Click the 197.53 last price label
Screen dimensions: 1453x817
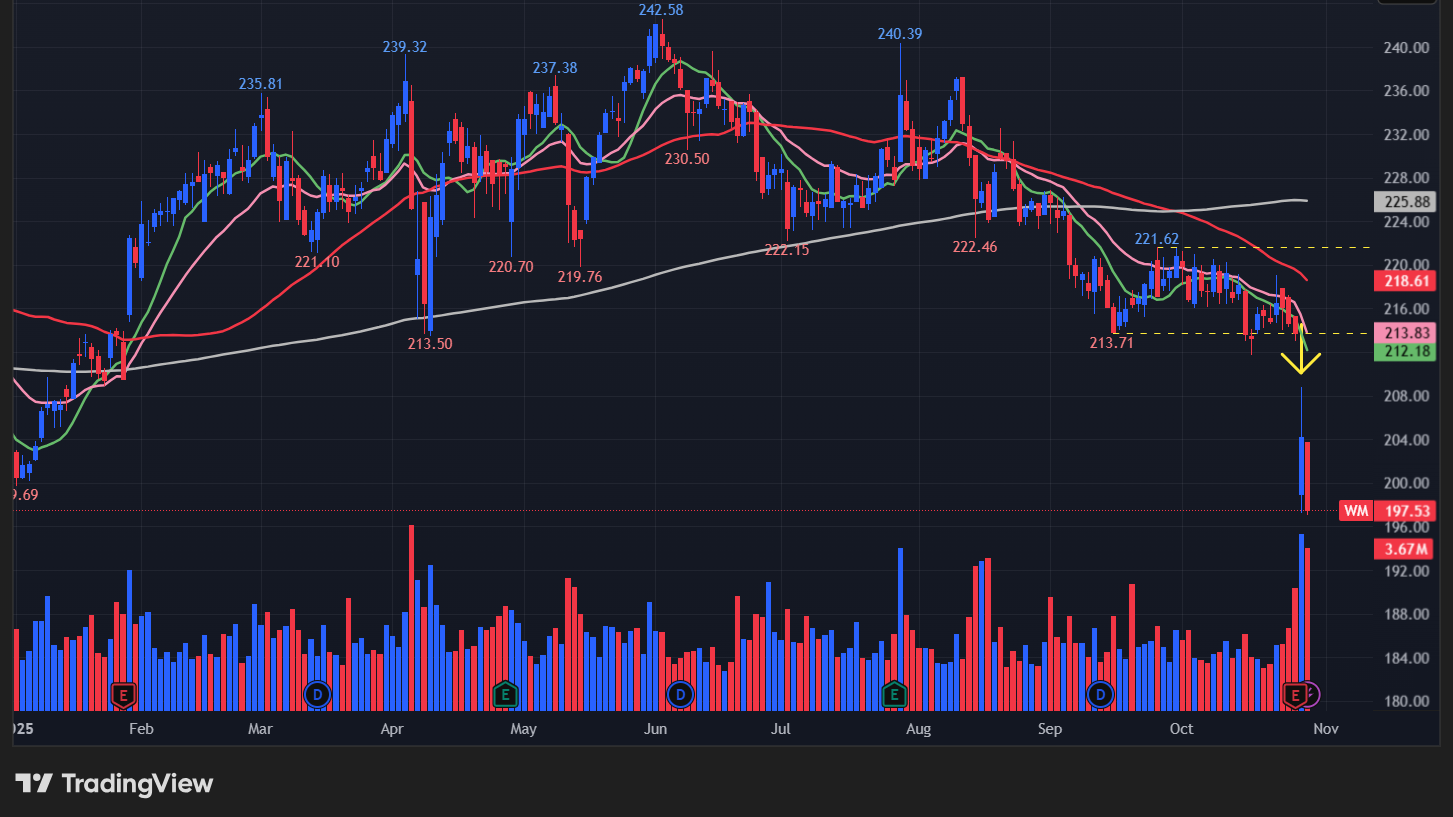click(x=1406, y=511)
